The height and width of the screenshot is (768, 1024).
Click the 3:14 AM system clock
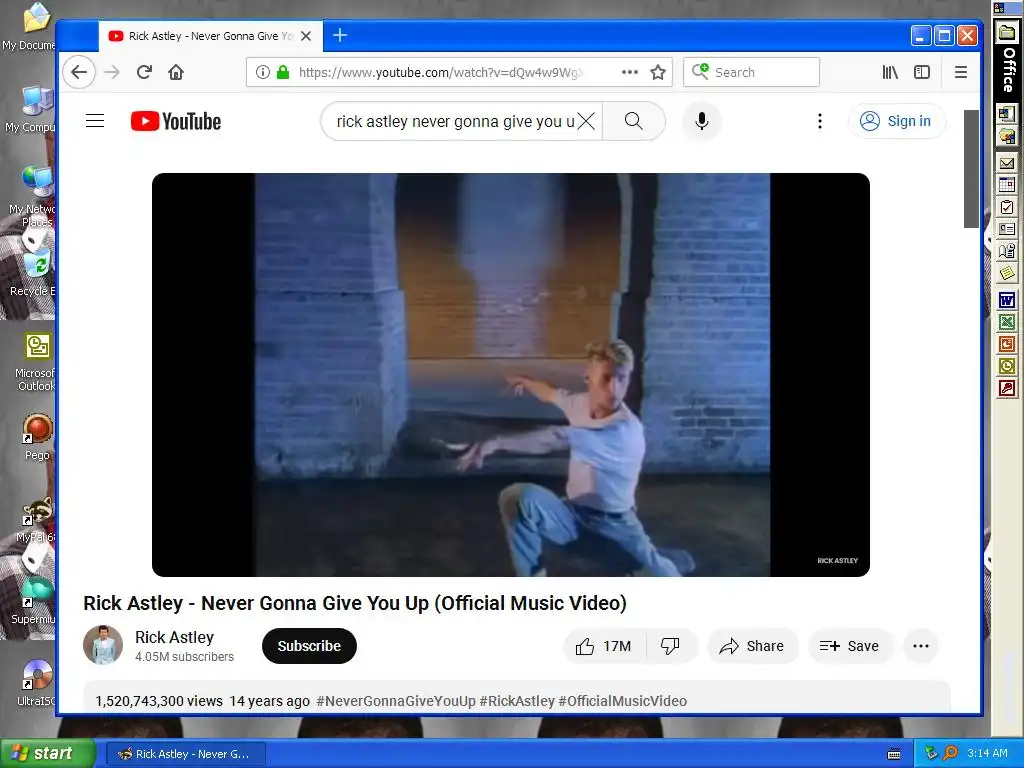(x=987, y=753)
